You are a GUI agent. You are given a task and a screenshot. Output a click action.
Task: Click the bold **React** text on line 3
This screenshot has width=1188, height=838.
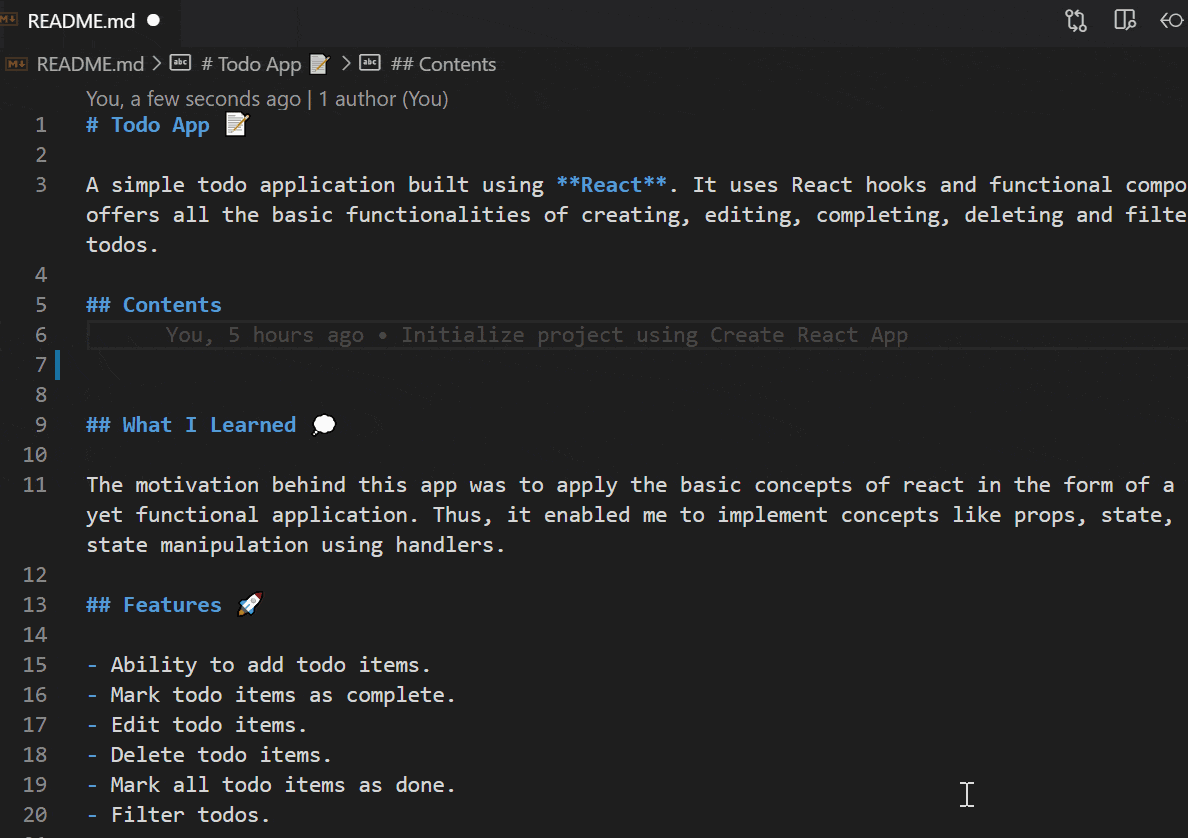pos(611,185)
